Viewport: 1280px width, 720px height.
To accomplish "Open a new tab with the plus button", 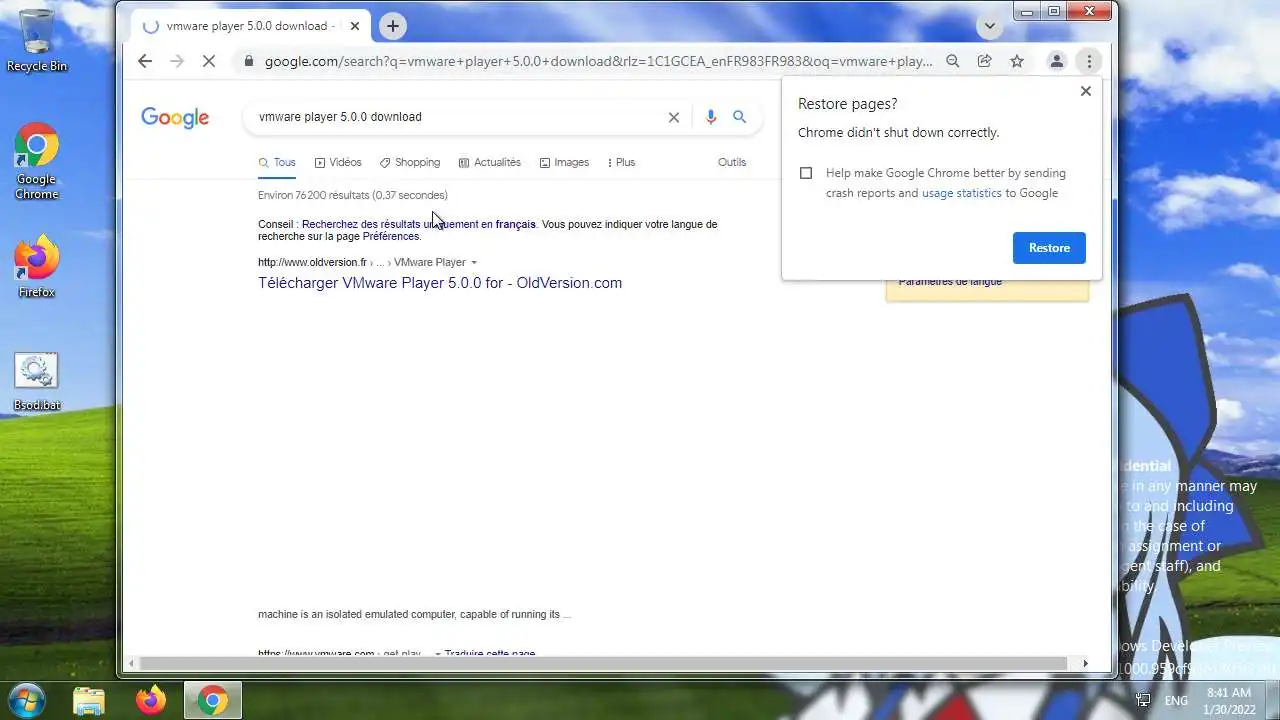I will pos(393,26).
